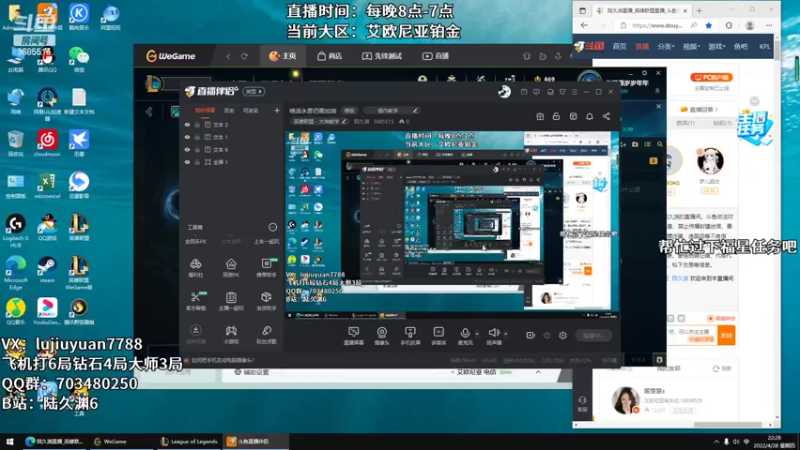Open the 视频 dropdown on Douyu

(691, 46)
